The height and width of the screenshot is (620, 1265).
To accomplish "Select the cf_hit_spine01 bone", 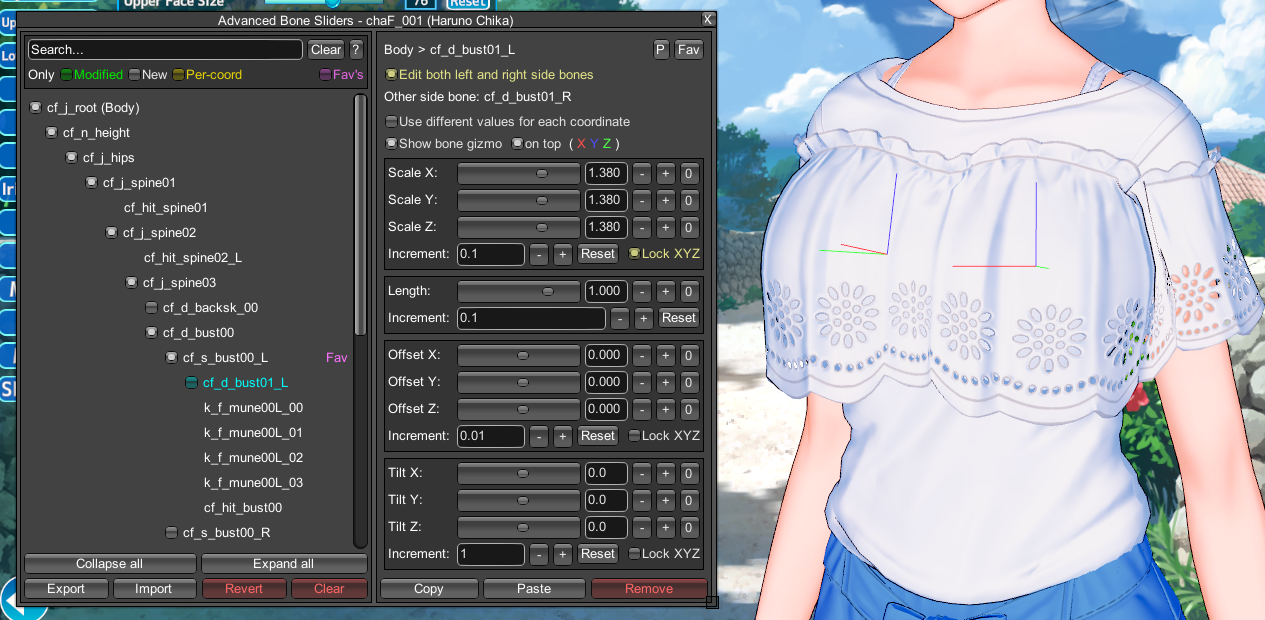I will click(166, 207).
